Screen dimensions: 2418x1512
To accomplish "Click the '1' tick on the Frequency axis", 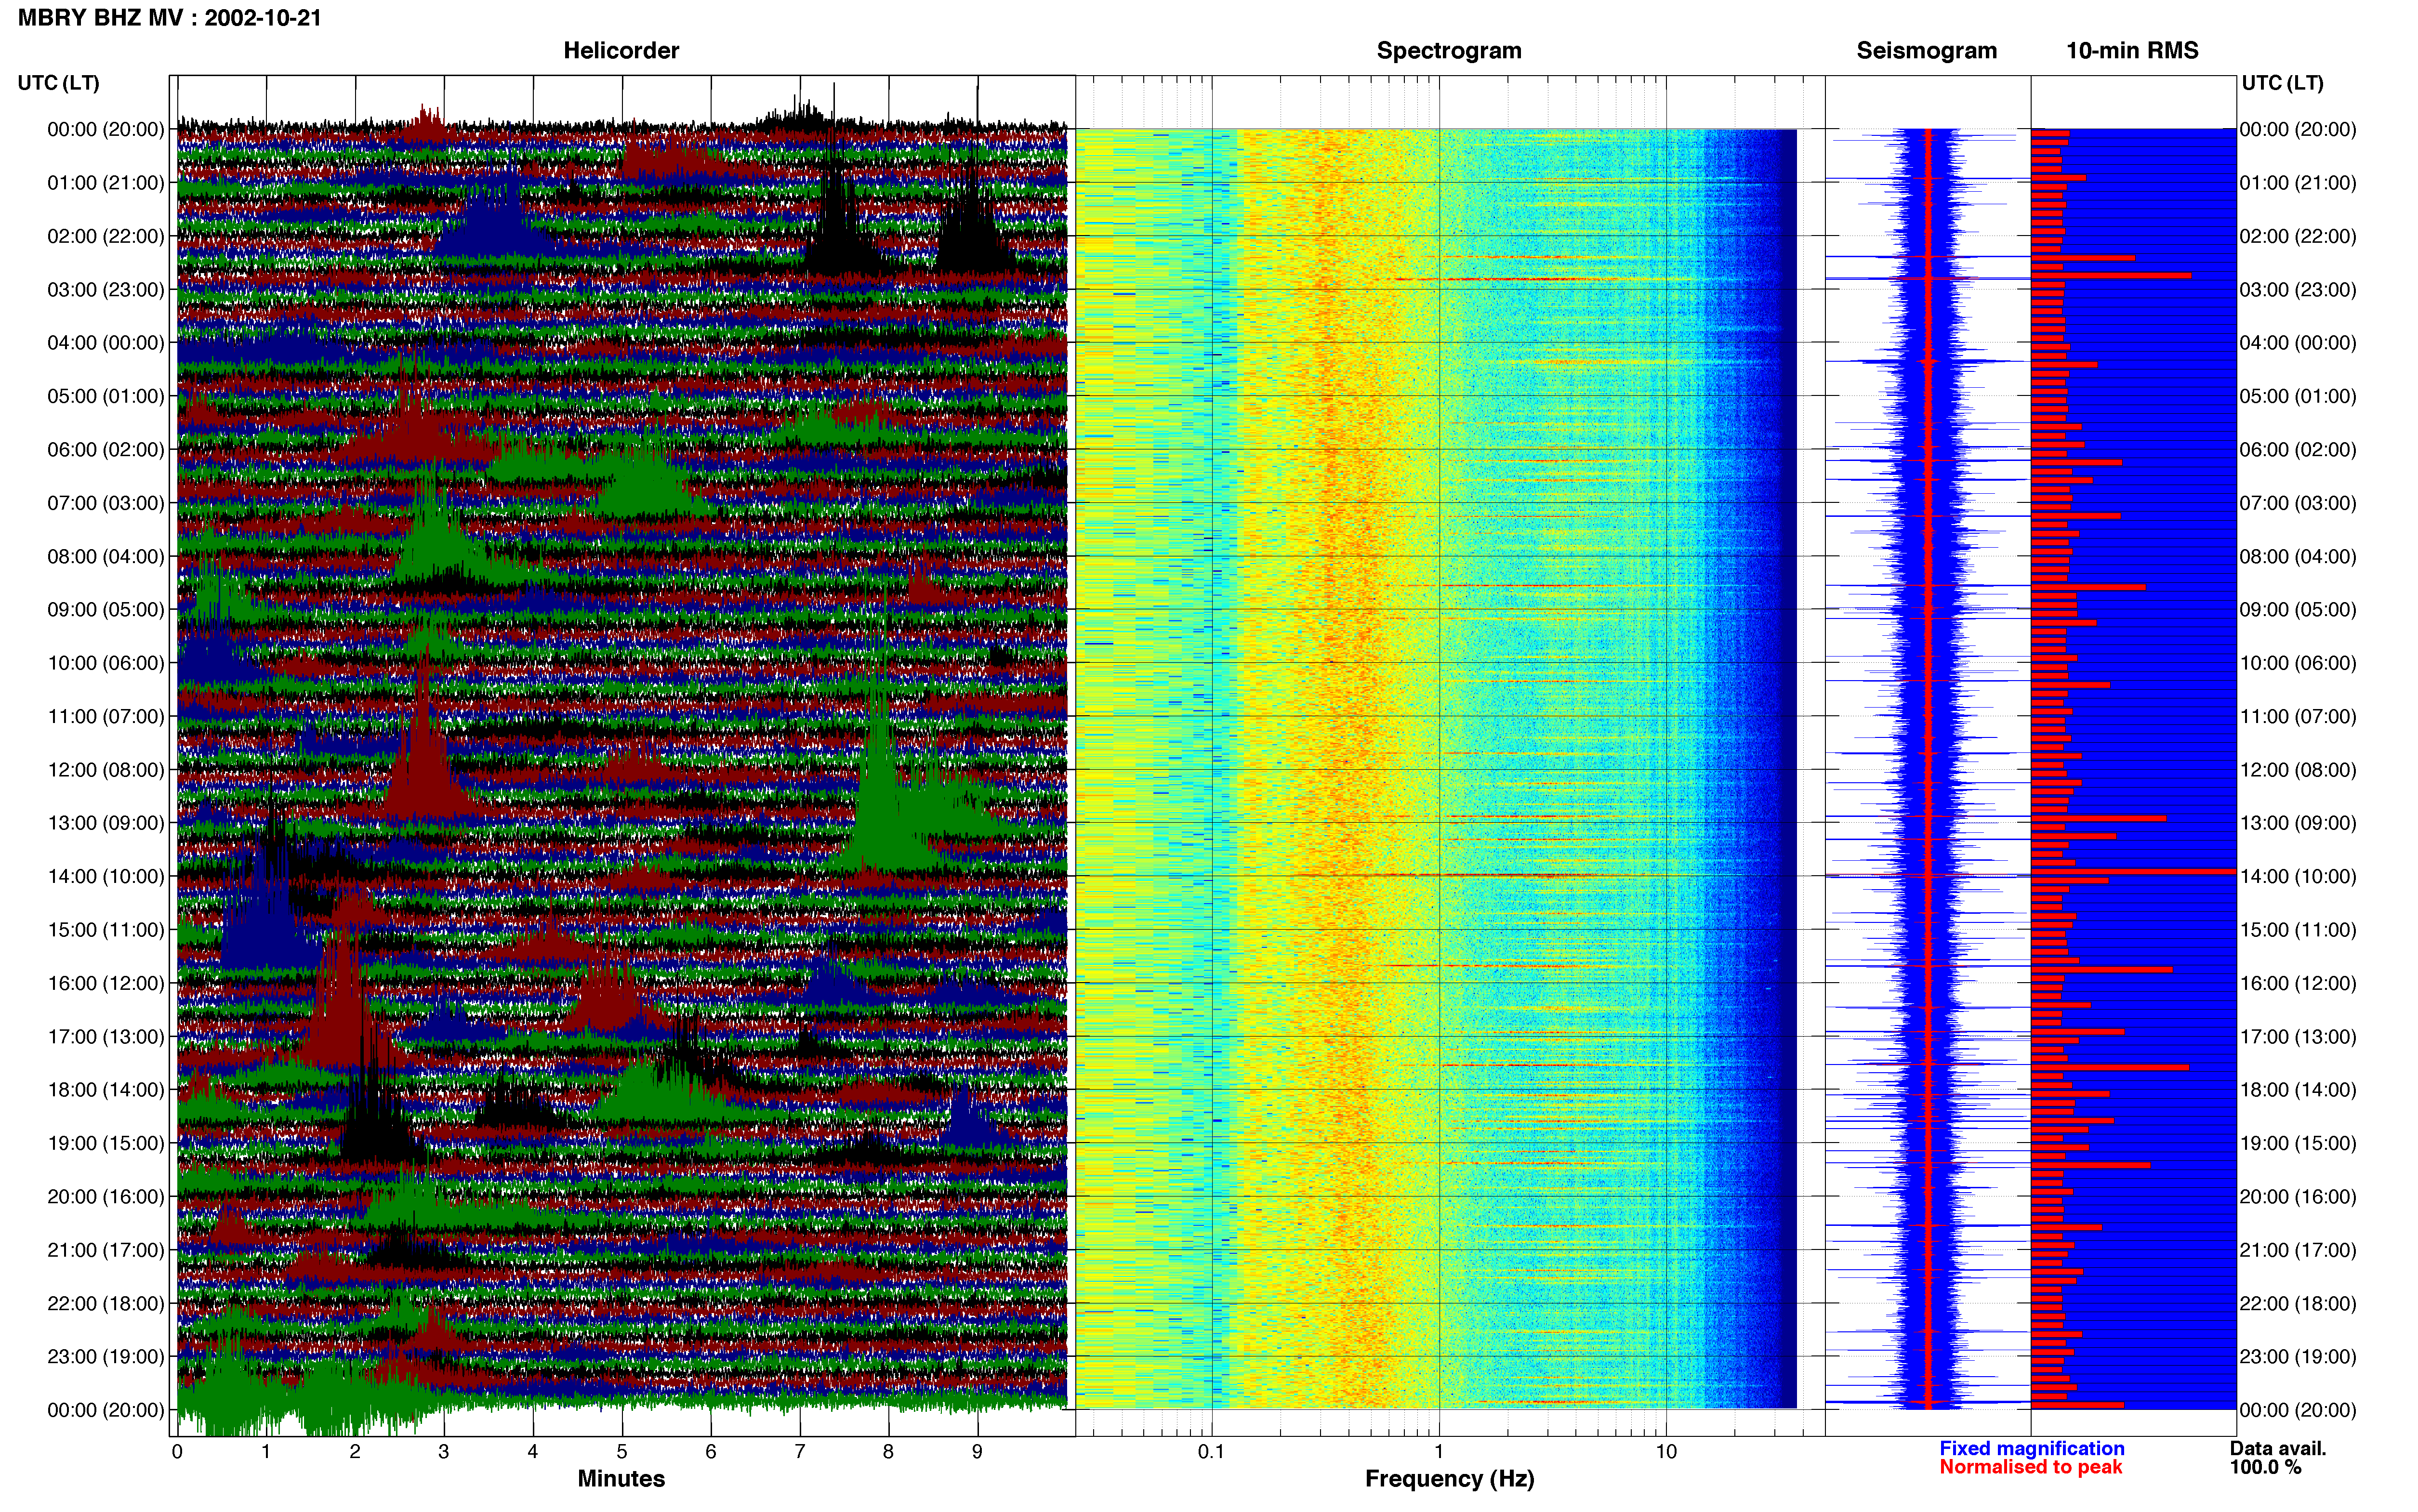I will pyautogui.click(x=1439, y=1451).
